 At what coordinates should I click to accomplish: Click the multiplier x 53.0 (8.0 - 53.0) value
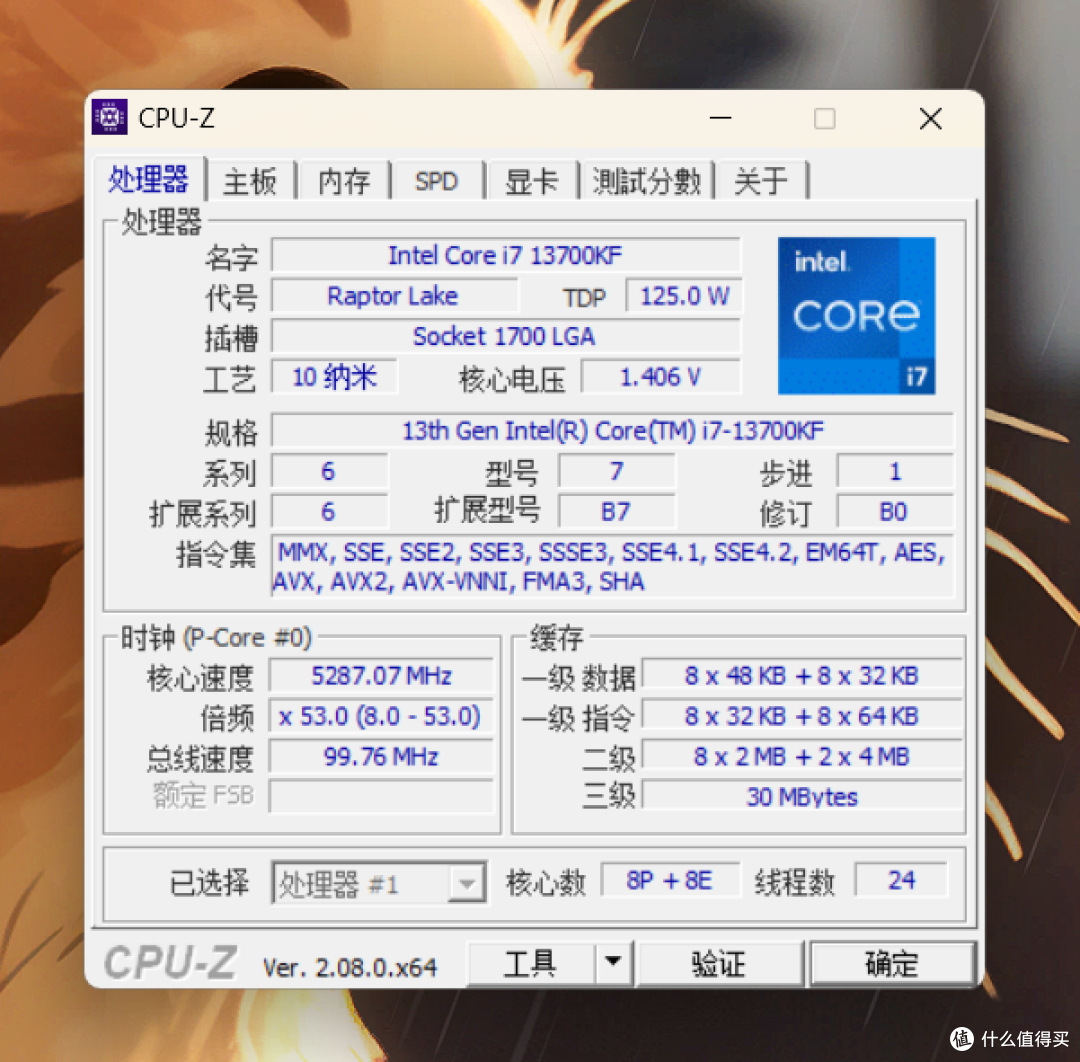(381, 716)
